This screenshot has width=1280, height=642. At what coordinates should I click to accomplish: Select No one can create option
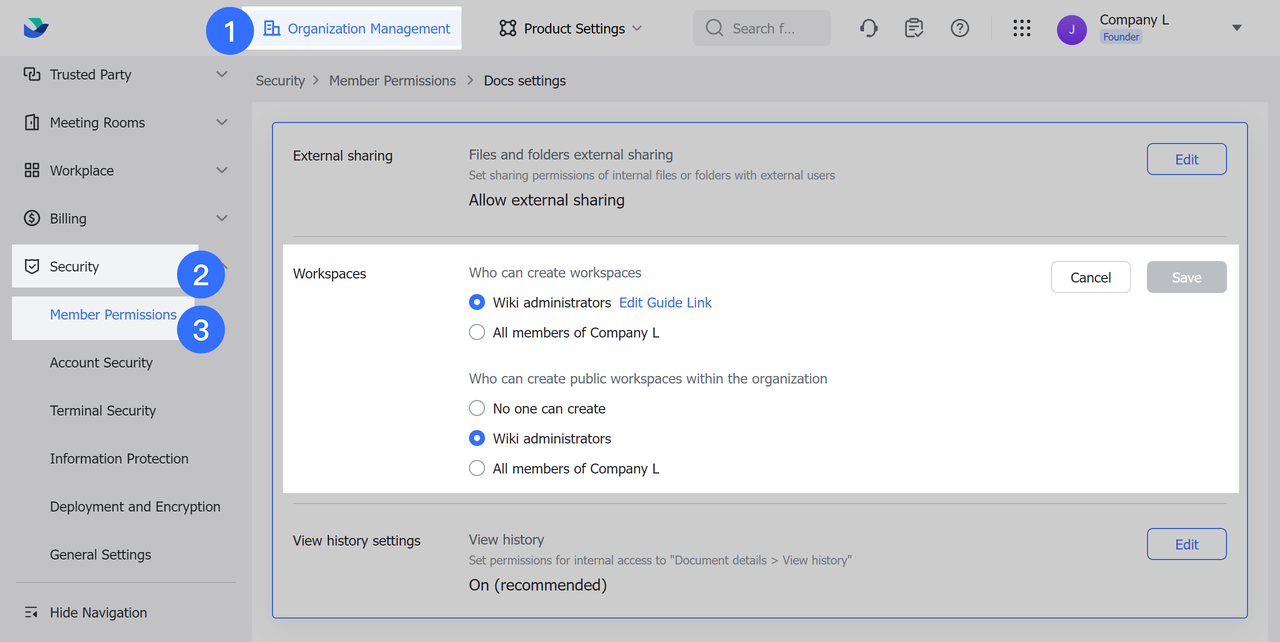point(477,408)
